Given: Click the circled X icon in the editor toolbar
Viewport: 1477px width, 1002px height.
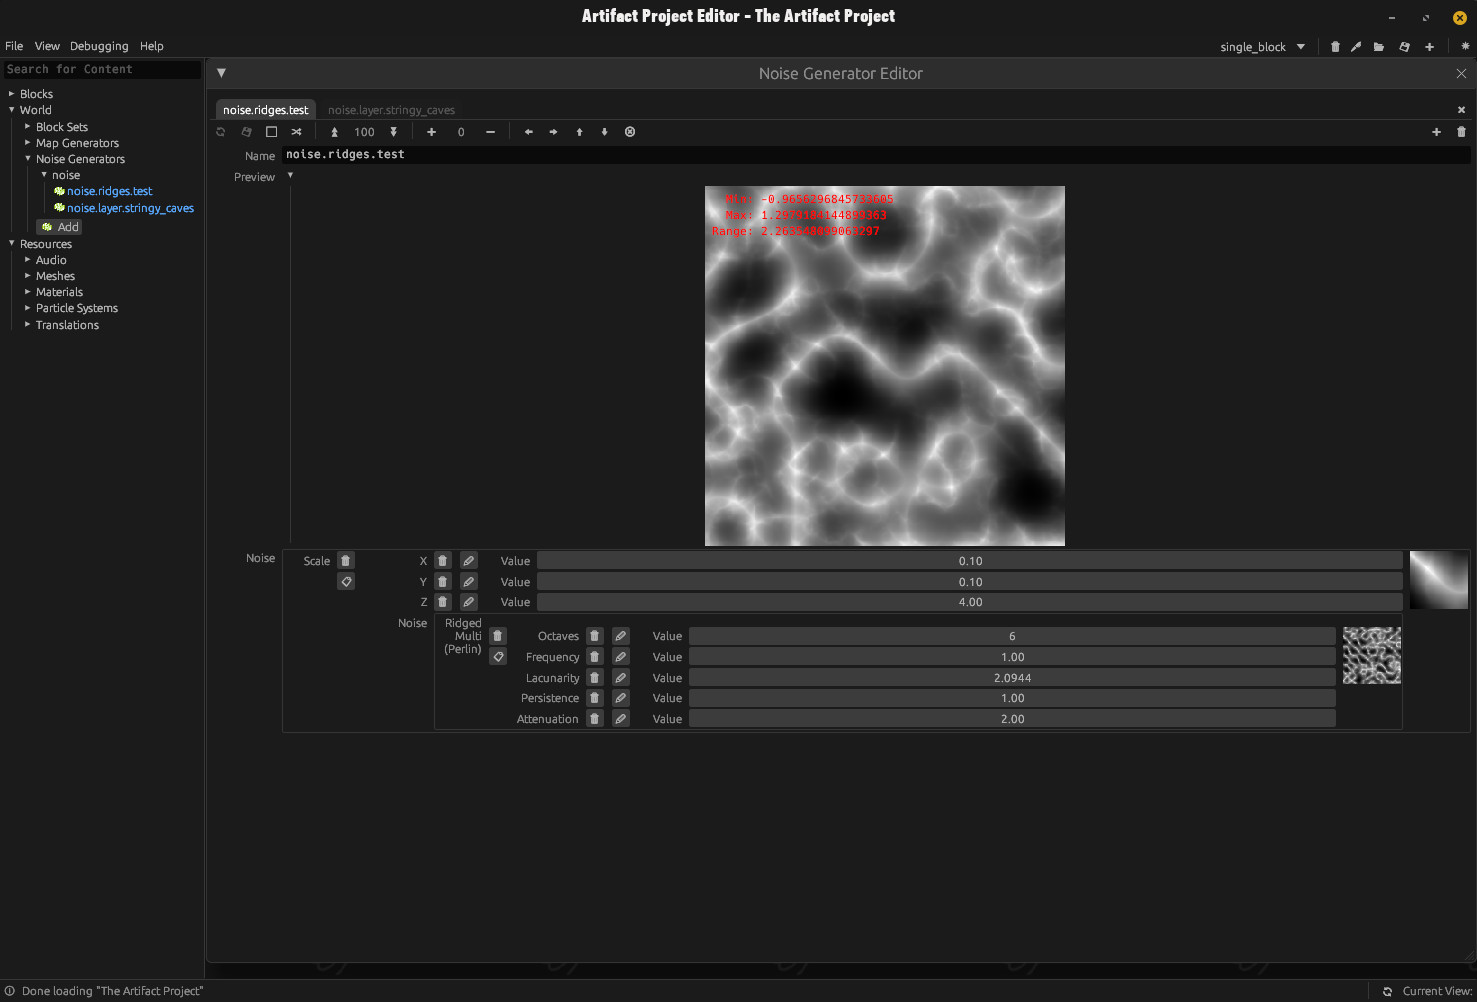Looking at the screenshot, I should click(x=630, y=132).
